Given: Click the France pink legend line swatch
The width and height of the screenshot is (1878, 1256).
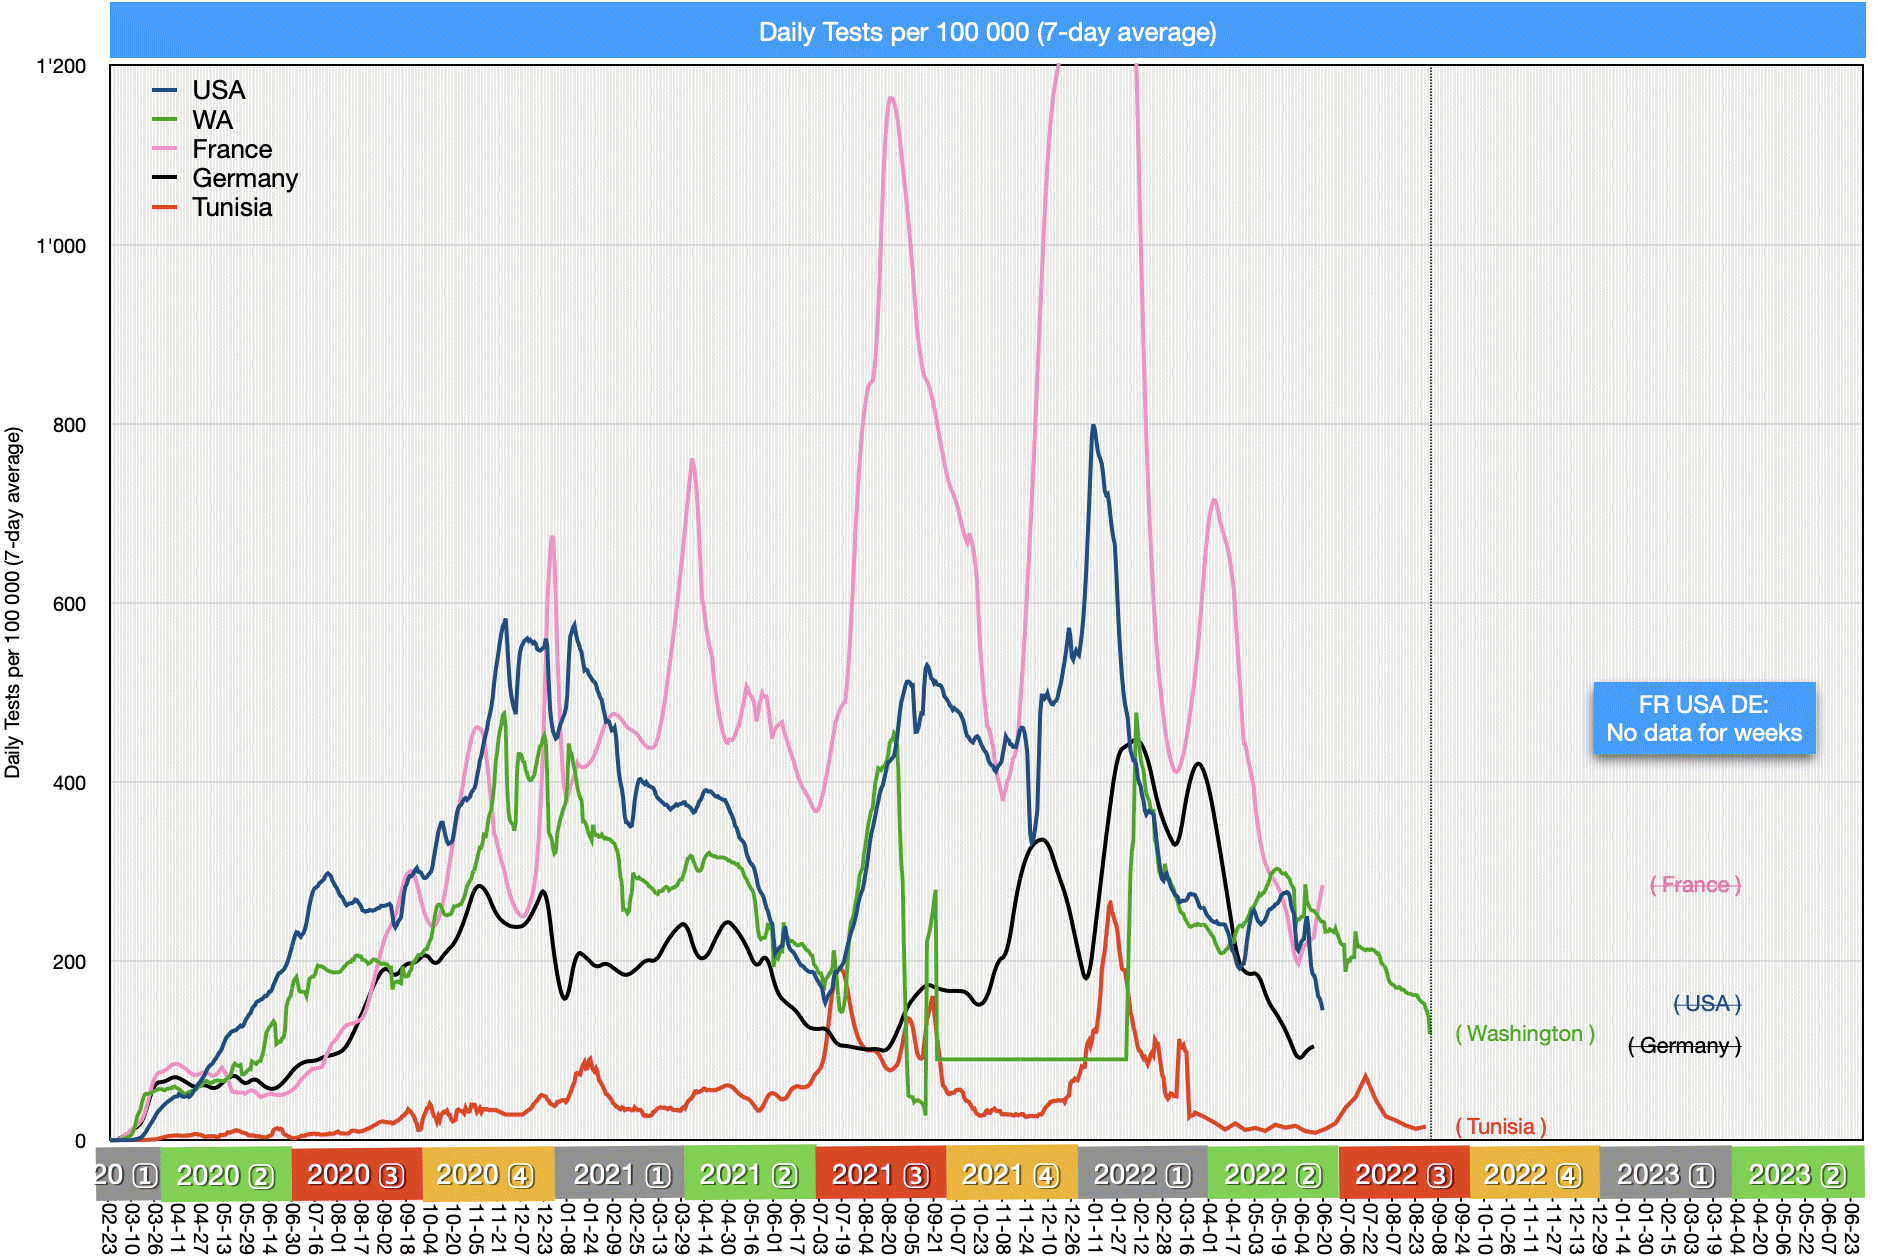Looking at the screenshot, I should [x=165, y=149].
